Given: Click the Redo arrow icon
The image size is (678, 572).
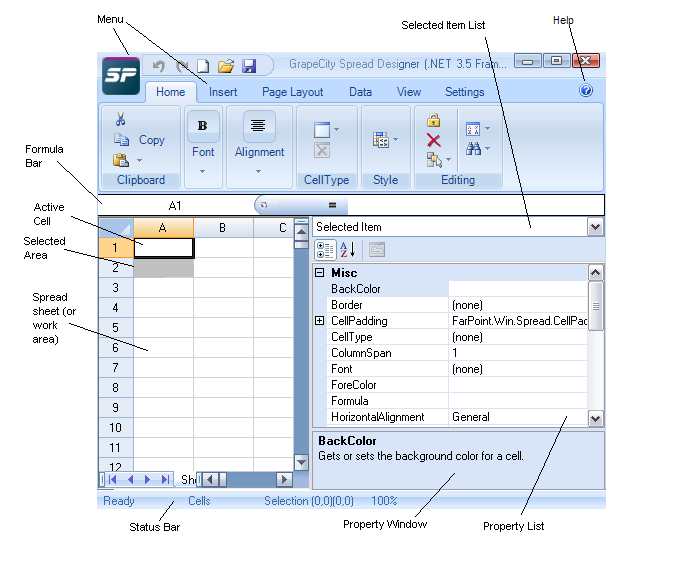Looking at the screenshot, I should 182,66.
